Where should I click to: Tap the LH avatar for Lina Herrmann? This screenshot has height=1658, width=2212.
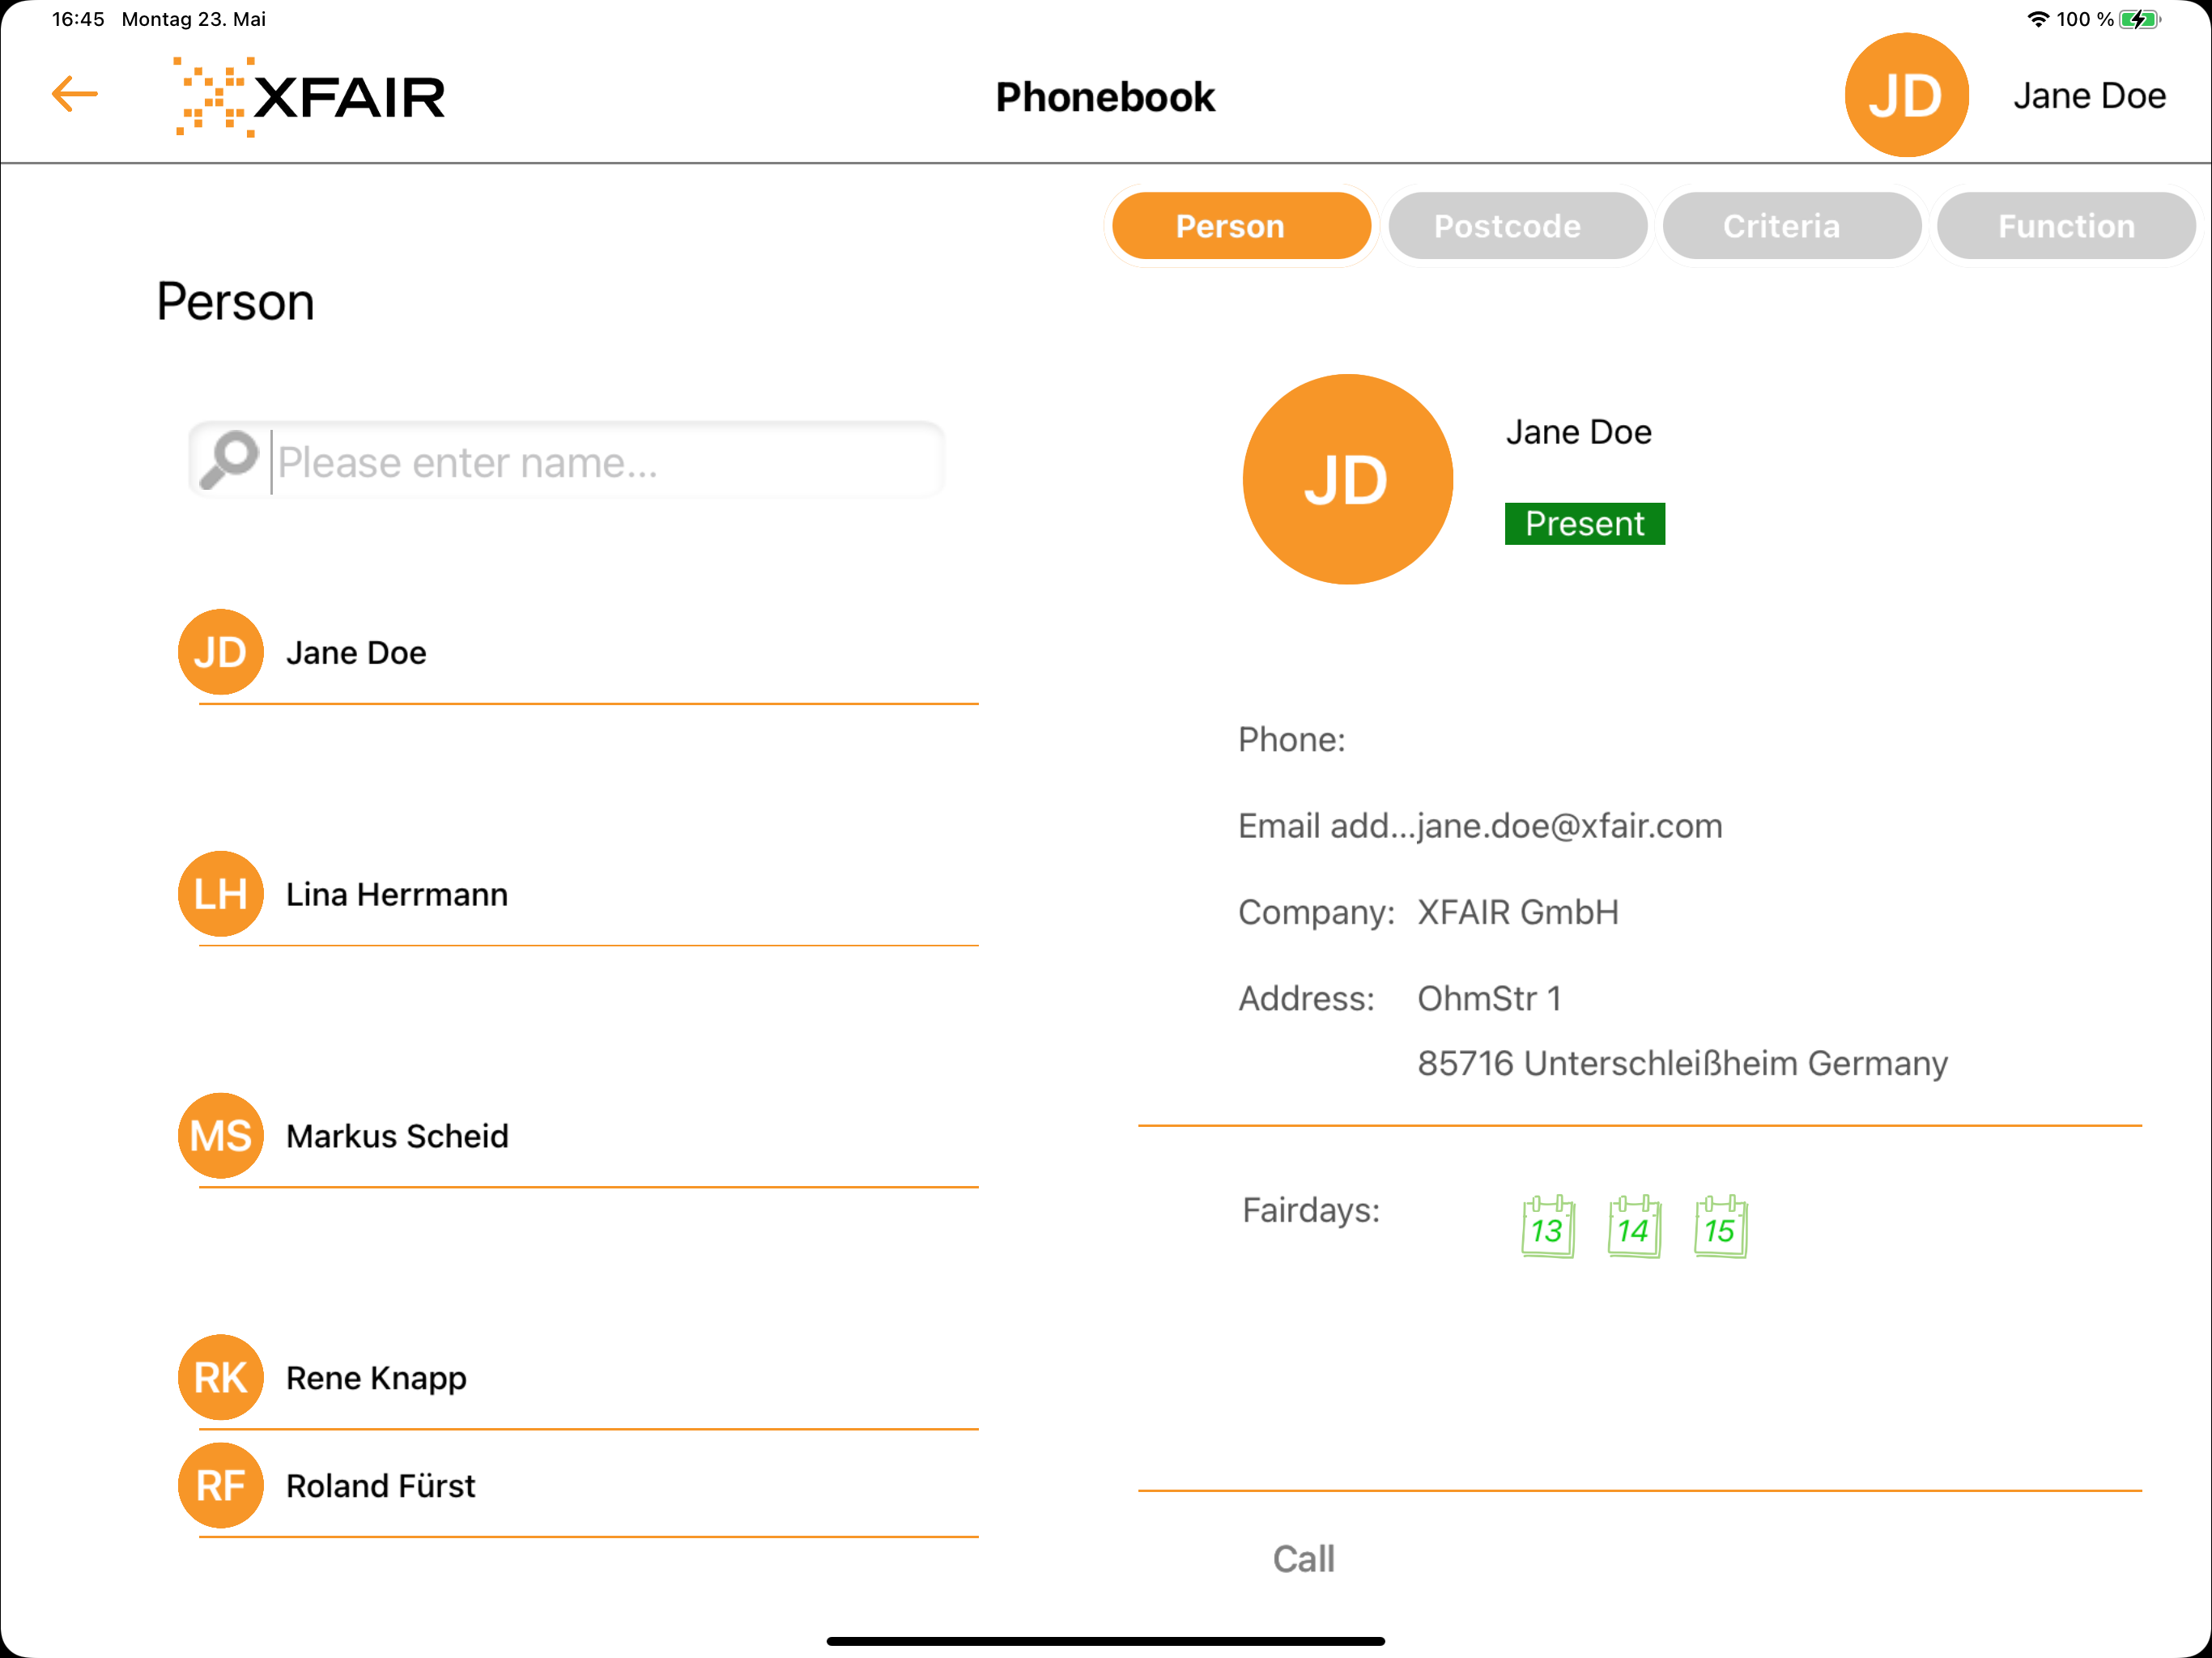coord(221,894)
